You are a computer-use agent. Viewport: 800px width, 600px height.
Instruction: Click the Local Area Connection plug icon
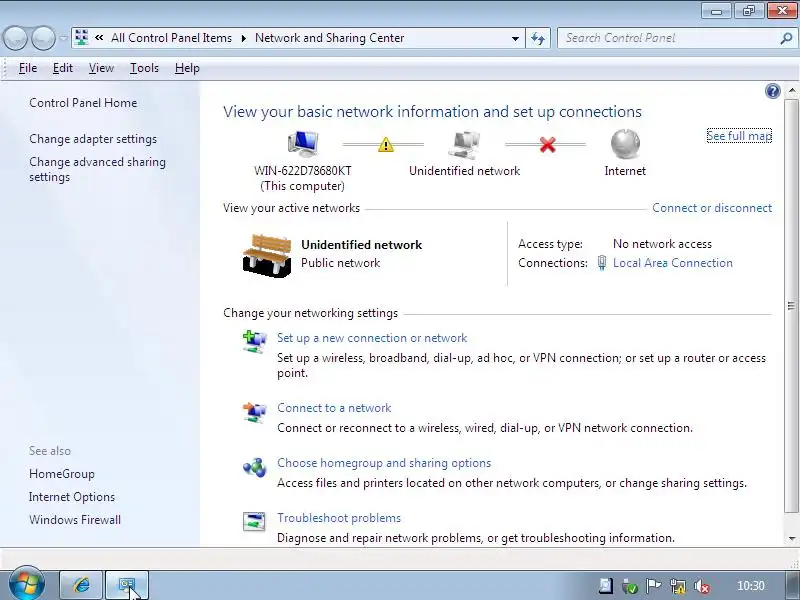tap(602, 263)
